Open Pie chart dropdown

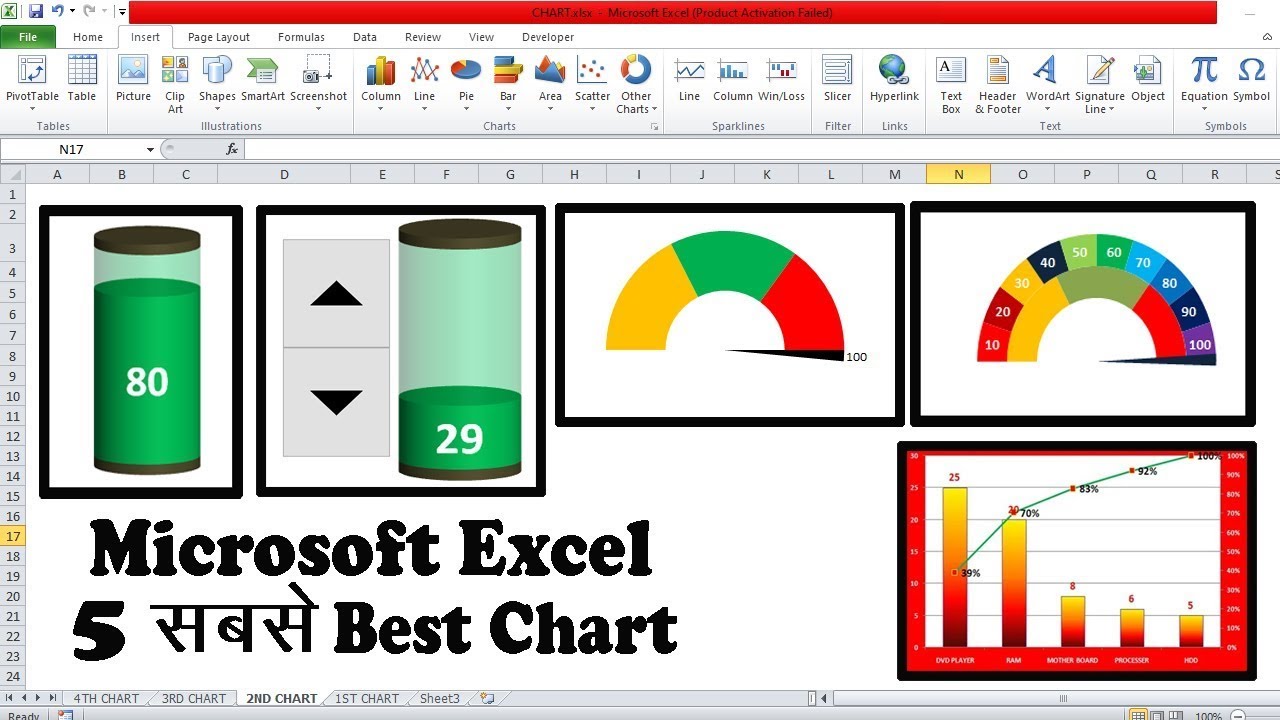pos(466,84)
